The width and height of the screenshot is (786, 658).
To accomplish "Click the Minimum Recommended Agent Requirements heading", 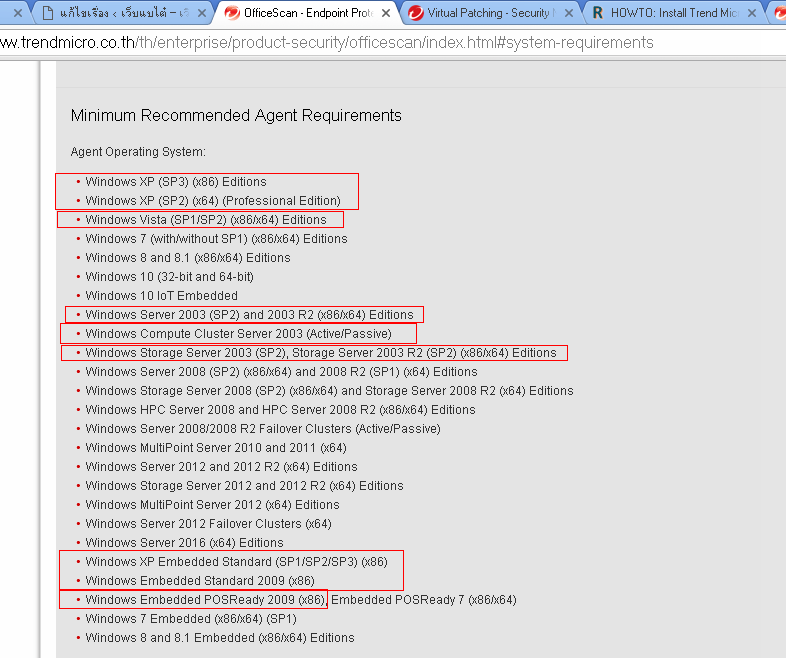I will 236,115.
